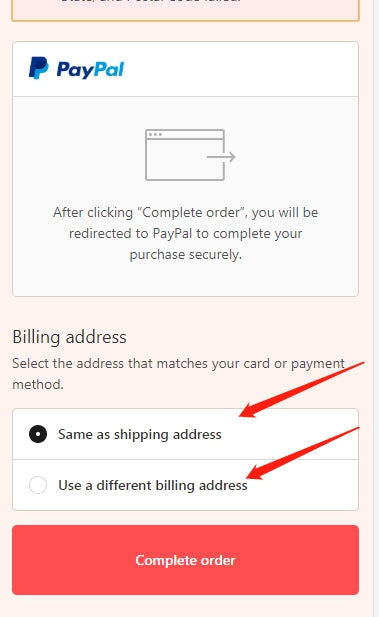This screenshot has width=379, height=617.
Task: Click the gray PayPal redirect info panel background
Action: tap(185, 196)
